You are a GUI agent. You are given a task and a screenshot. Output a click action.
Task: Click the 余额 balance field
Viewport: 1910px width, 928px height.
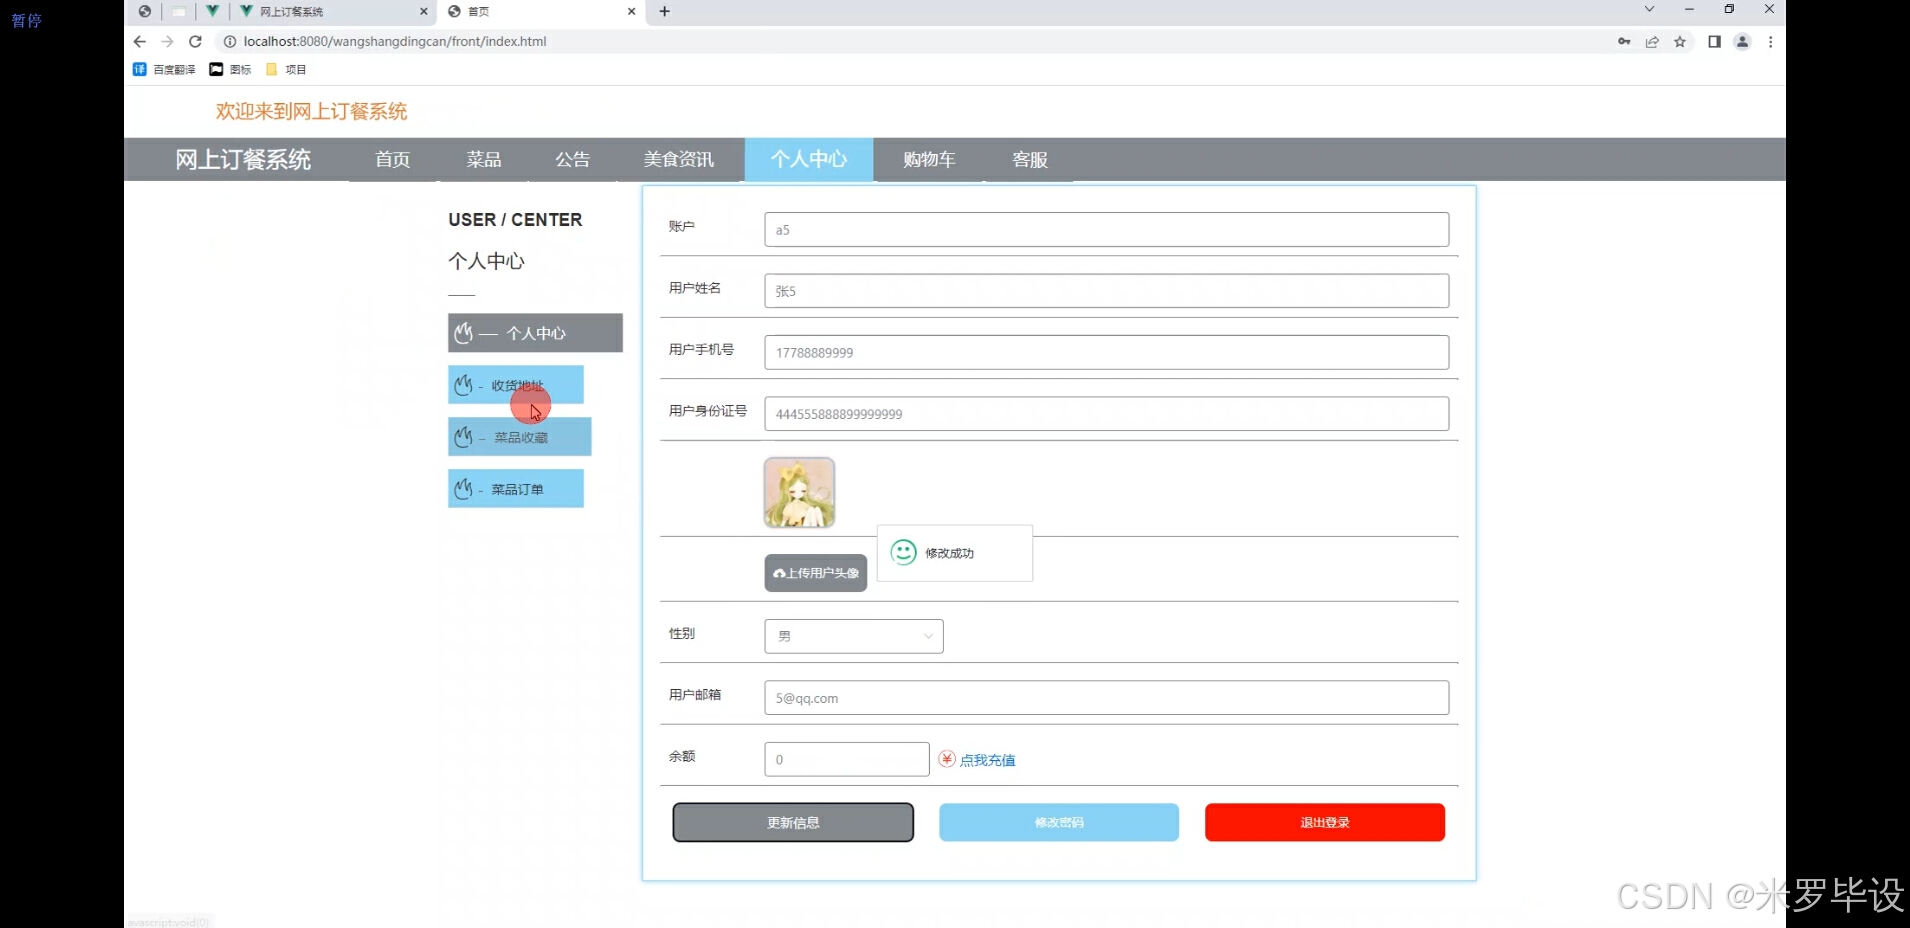coord(847,759)
